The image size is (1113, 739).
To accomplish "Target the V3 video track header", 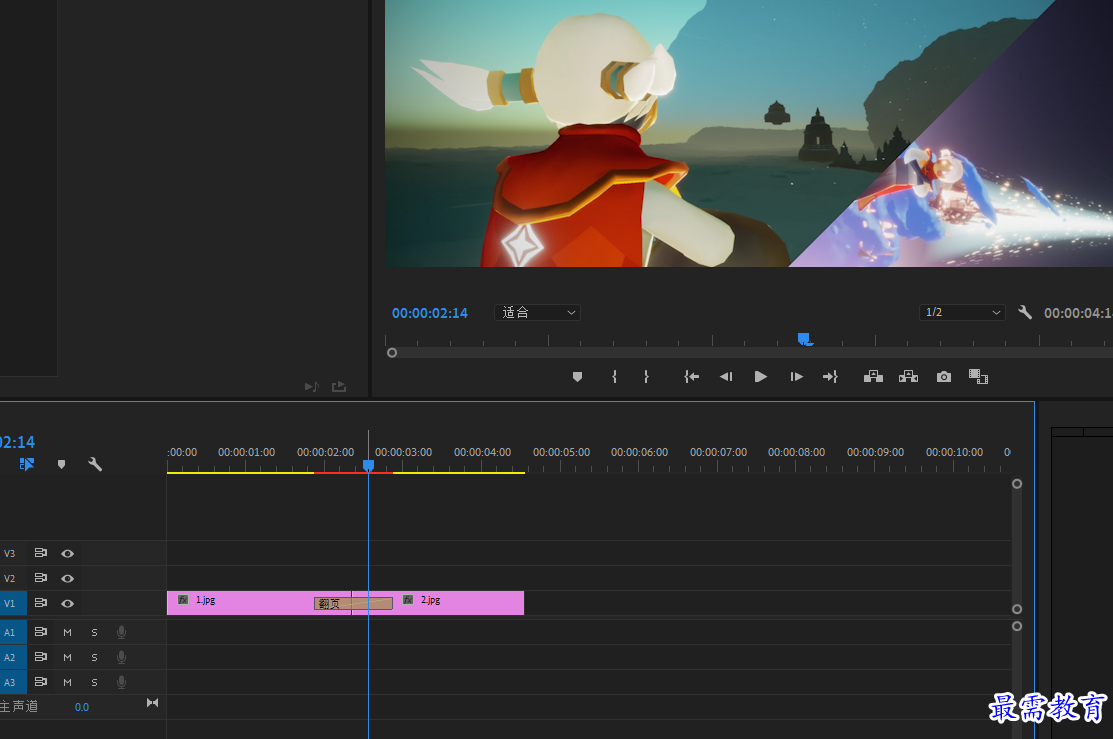I will point(10,554).
